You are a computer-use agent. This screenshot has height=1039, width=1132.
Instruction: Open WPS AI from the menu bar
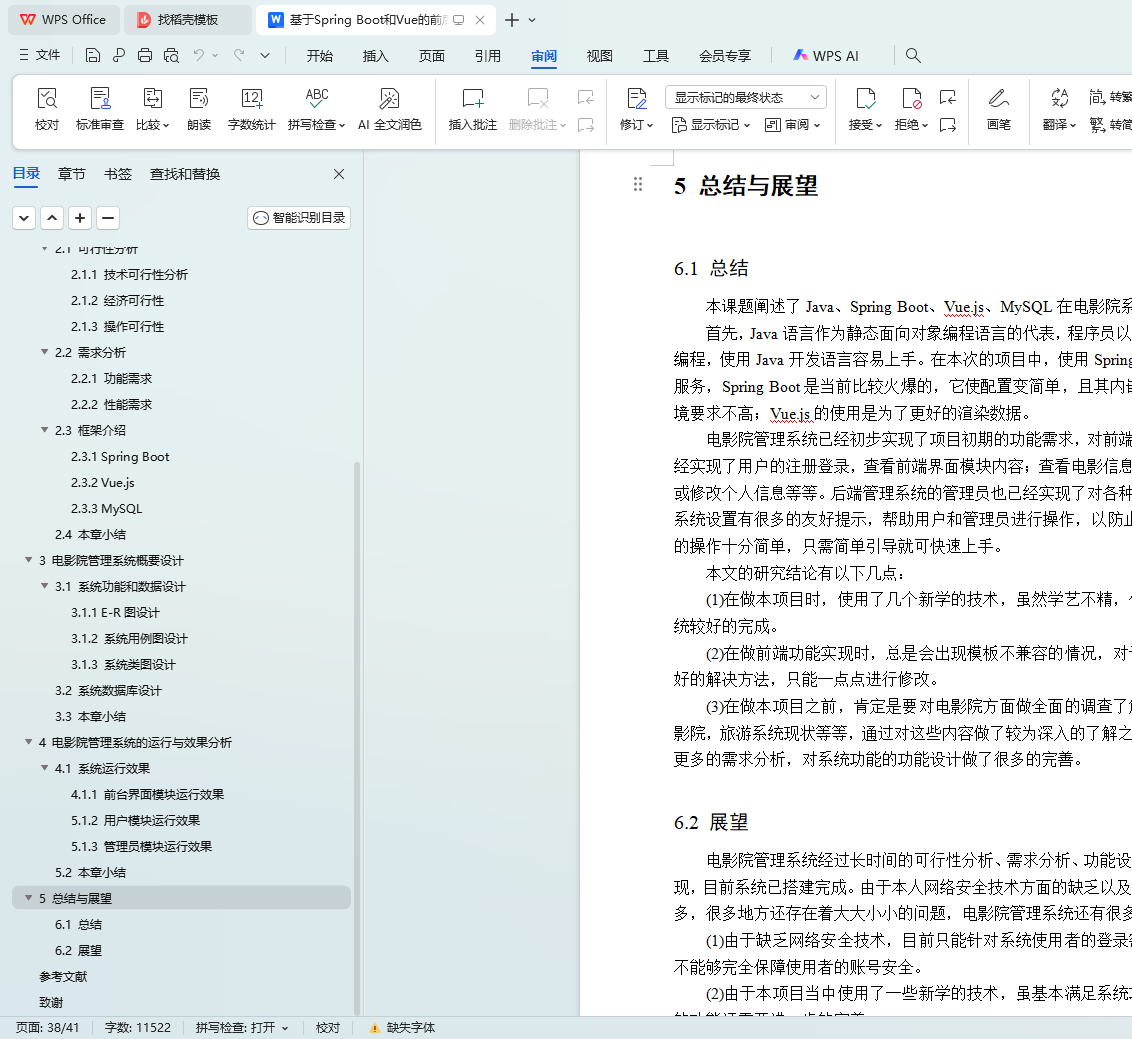(x=826, y=56)
